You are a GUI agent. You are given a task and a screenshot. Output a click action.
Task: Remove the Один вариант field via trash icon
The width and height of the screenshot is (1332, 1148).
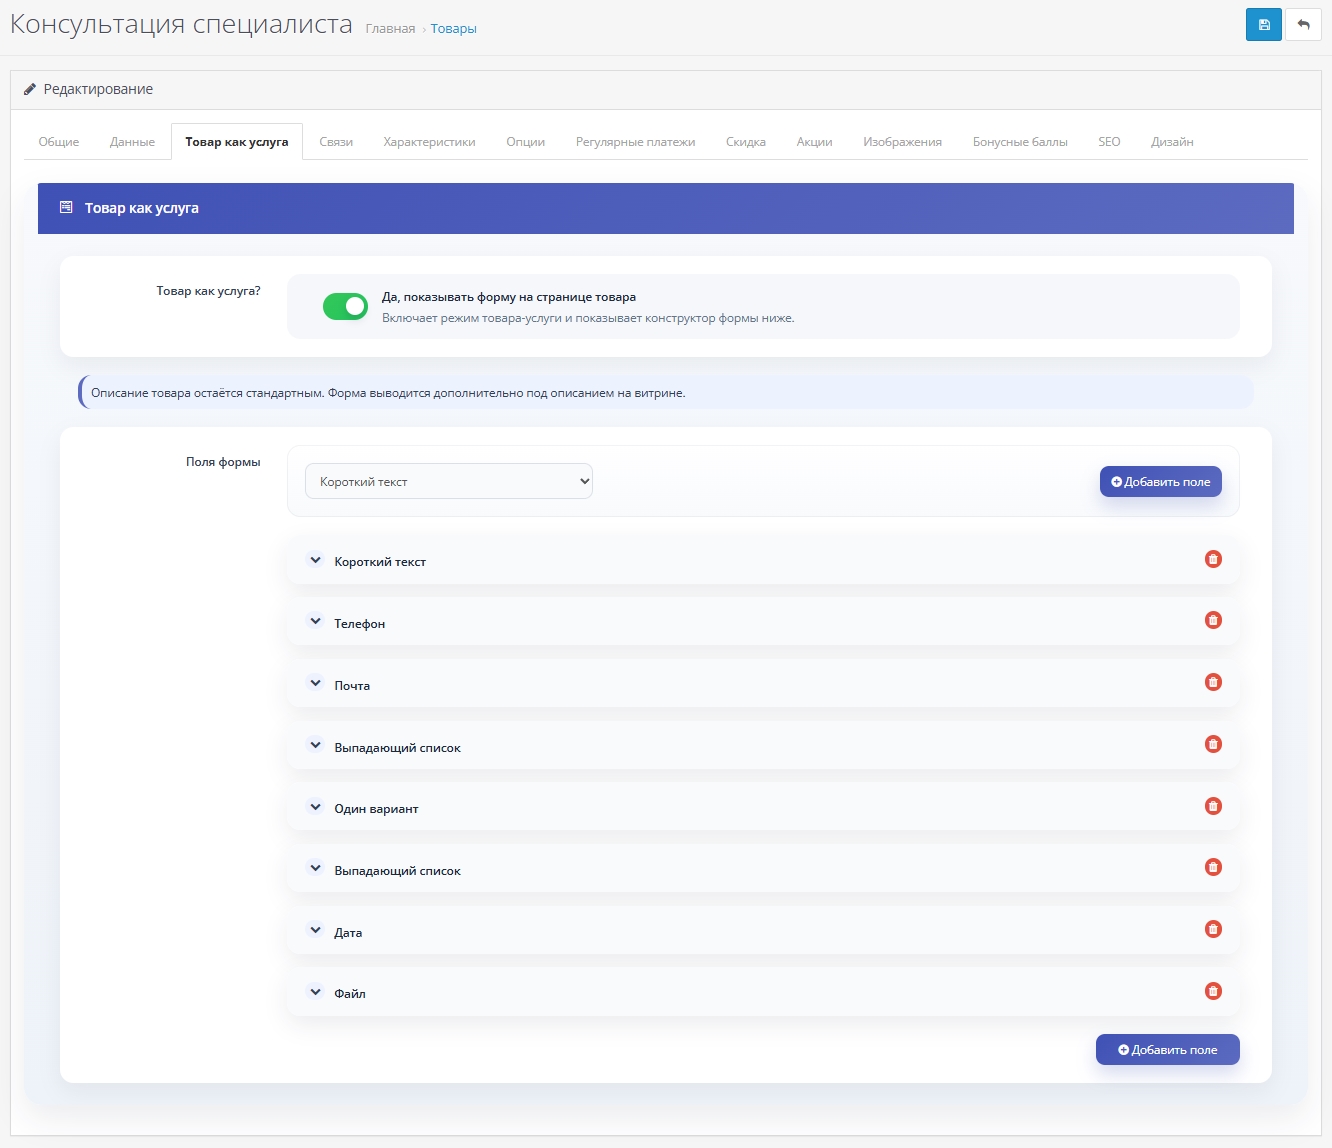[1213, 806]
